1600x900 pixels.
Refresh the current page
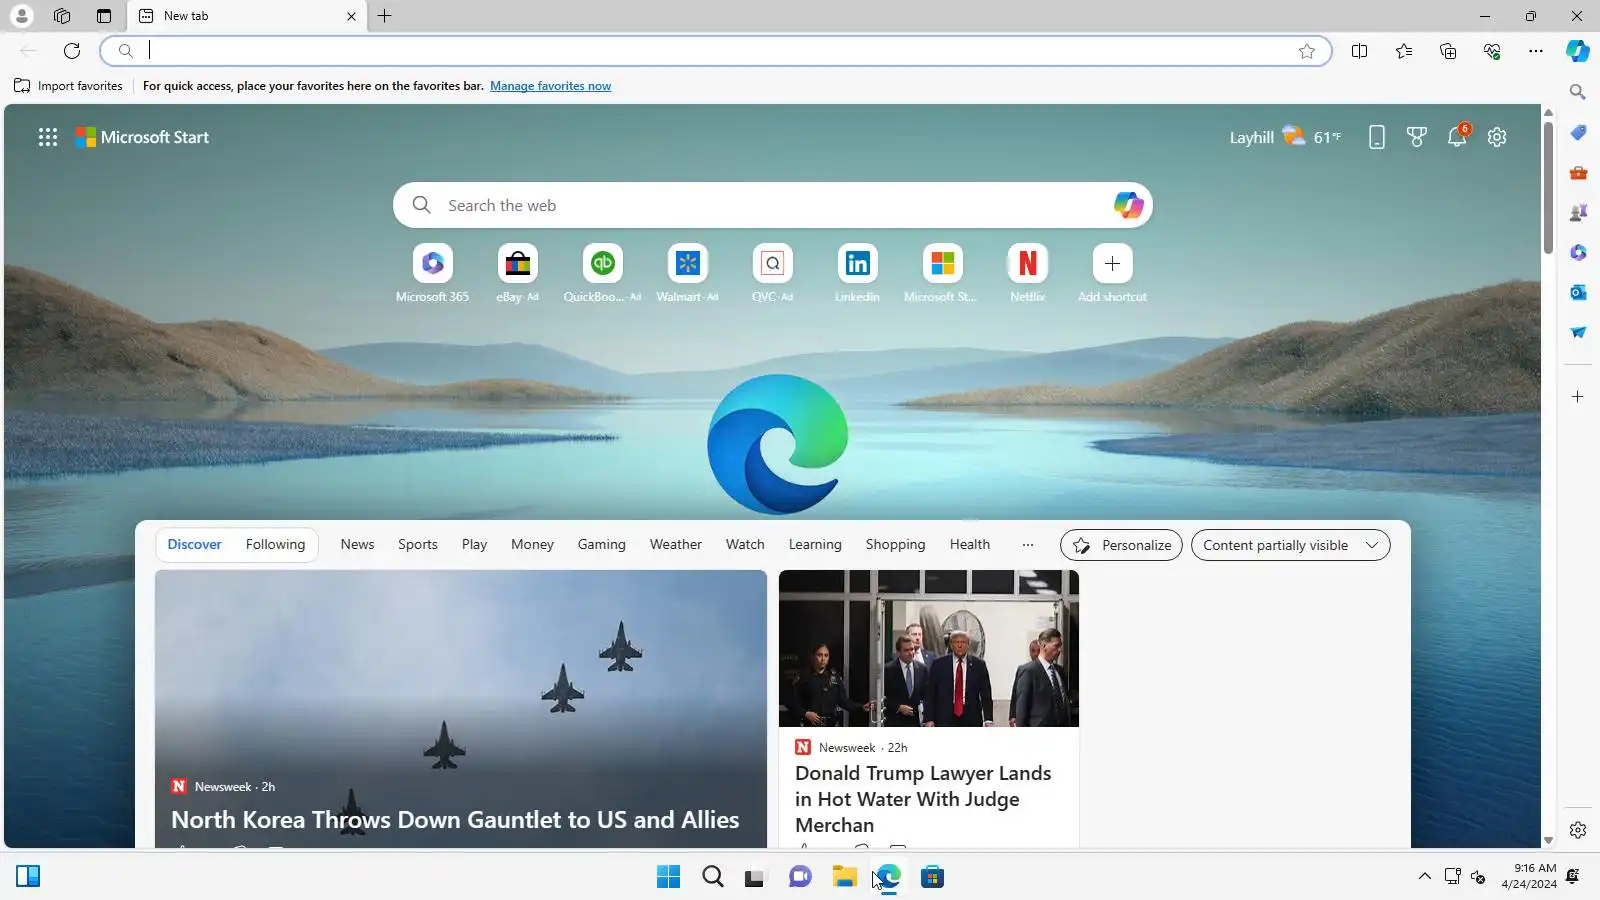click(x=72, y=51)
